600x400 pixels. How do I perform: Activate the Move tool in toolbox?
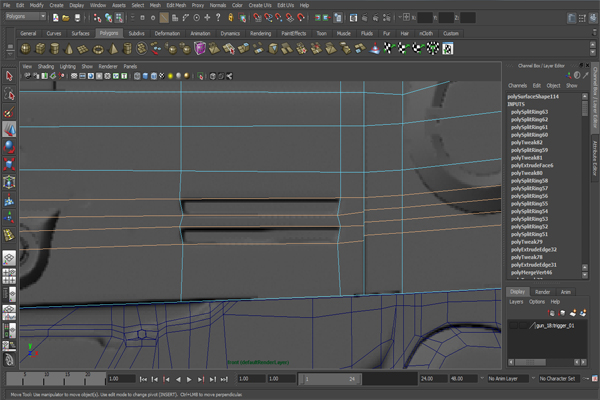[x=9, y=129]
